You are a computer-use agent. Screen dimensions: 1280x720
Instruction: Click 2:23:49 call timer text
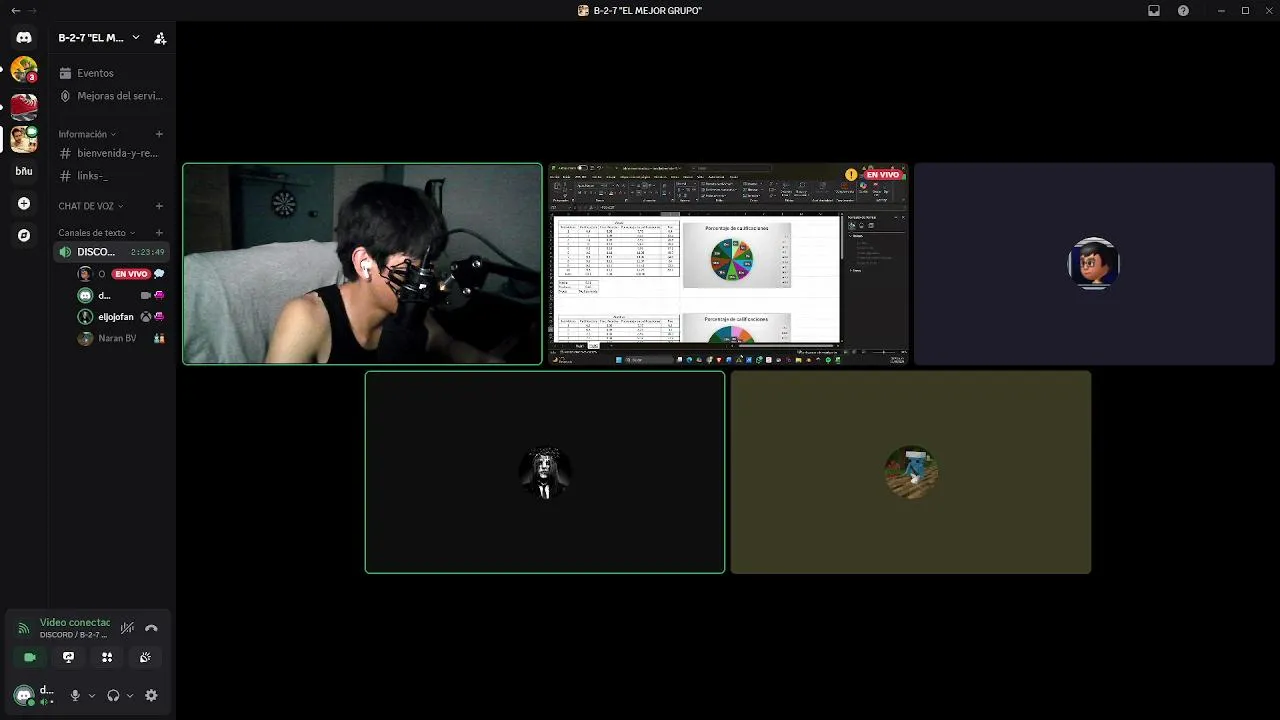click(x=148, y=252)
